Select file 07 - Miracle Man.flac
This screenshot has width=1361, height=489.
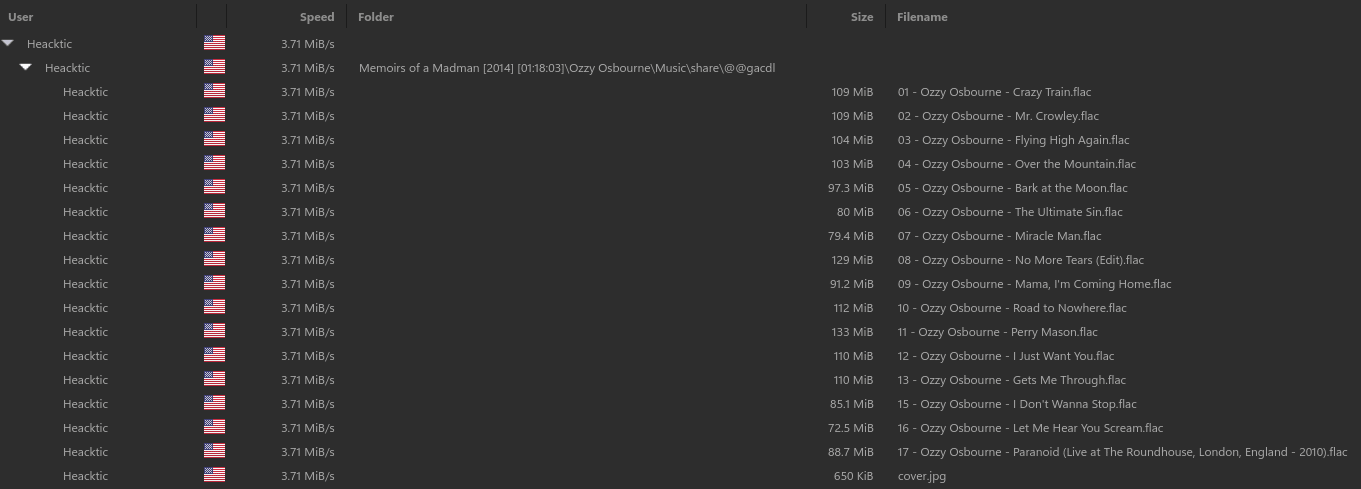999,236
